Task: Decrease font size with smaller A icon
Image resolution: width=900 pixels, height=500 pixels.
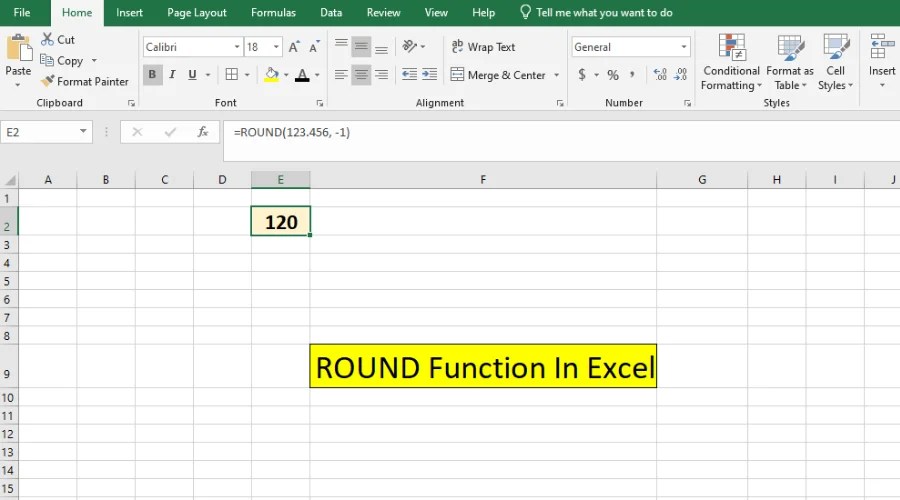Action: tap(314, 47)
